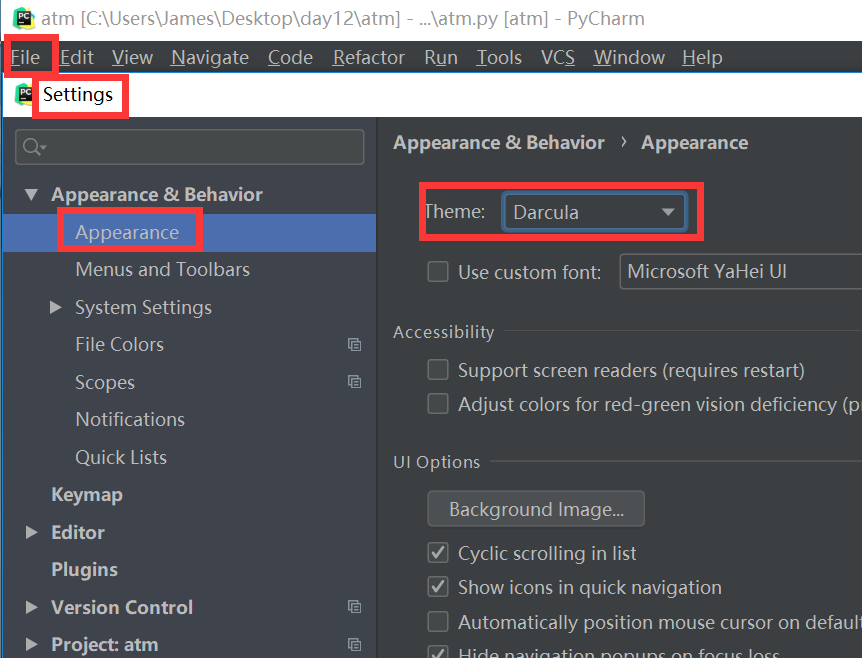
Task: Open the Run menu
Action: (x=441, y=57)
